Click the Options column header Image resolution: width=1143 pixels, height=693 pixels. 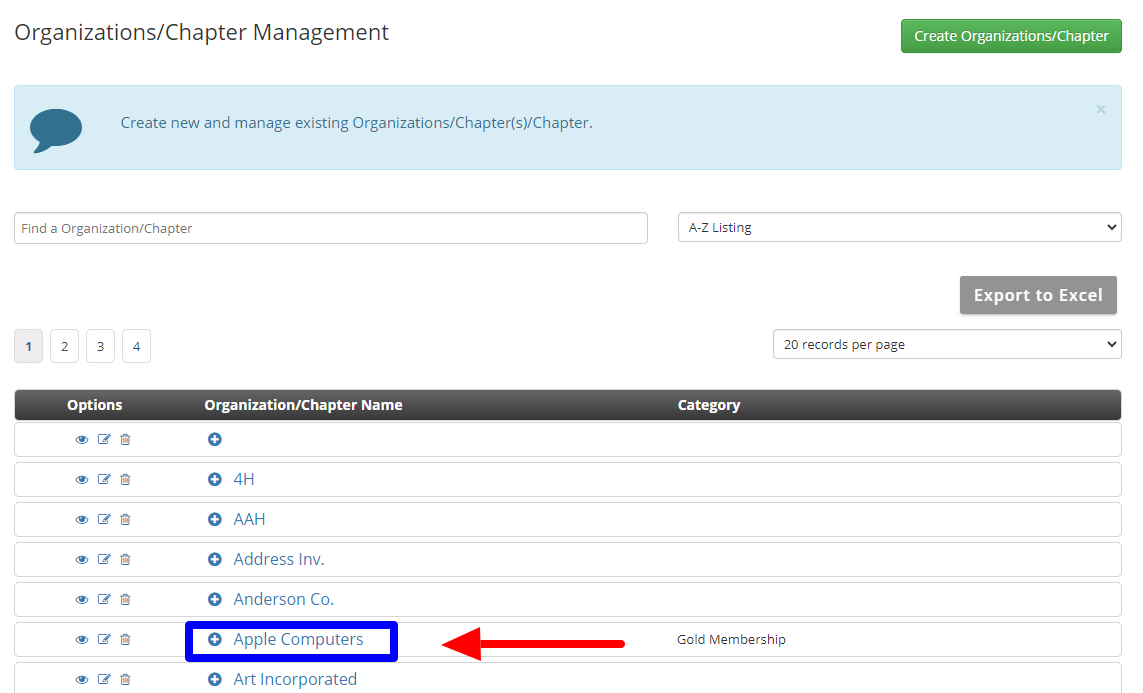(95, 405)
